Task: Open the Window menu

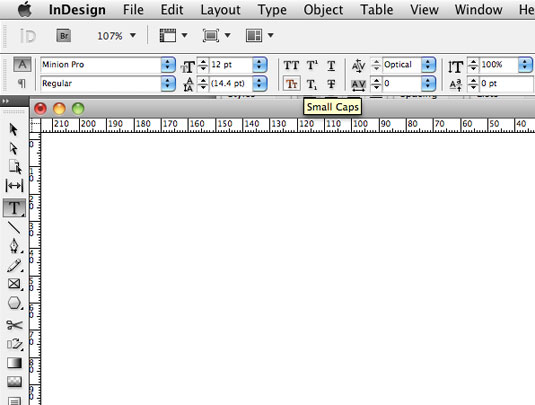Action: click(x=478, y=10)
